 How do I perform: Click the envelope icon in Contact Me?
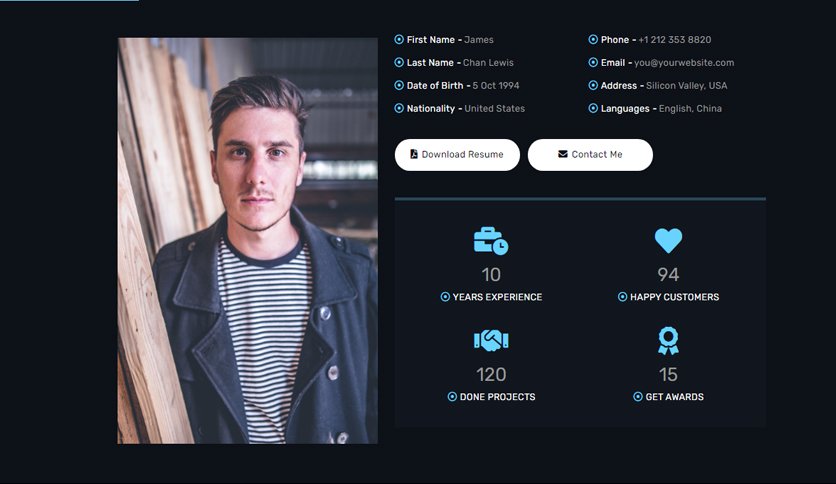(x=562, y=154)
